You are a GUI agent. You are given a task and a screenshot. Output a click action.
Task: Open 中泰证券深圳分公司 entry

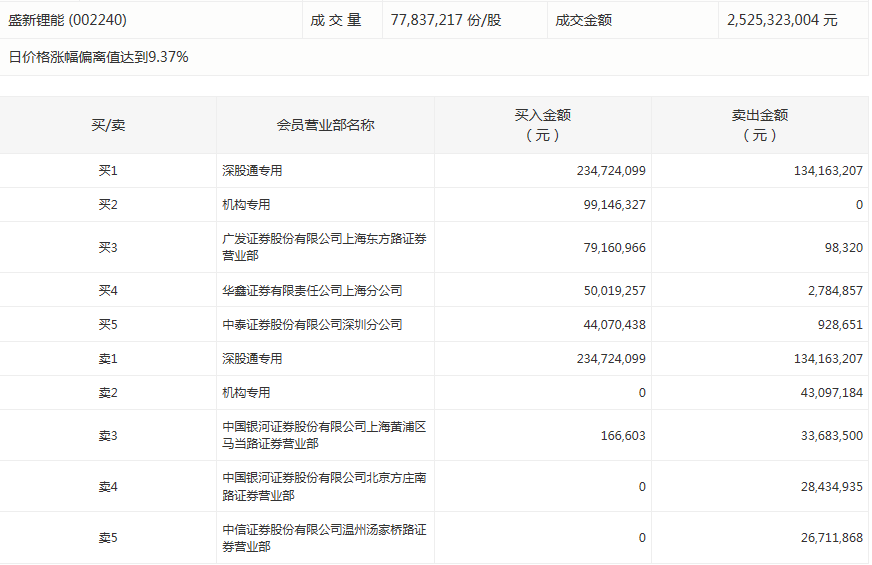312,325
